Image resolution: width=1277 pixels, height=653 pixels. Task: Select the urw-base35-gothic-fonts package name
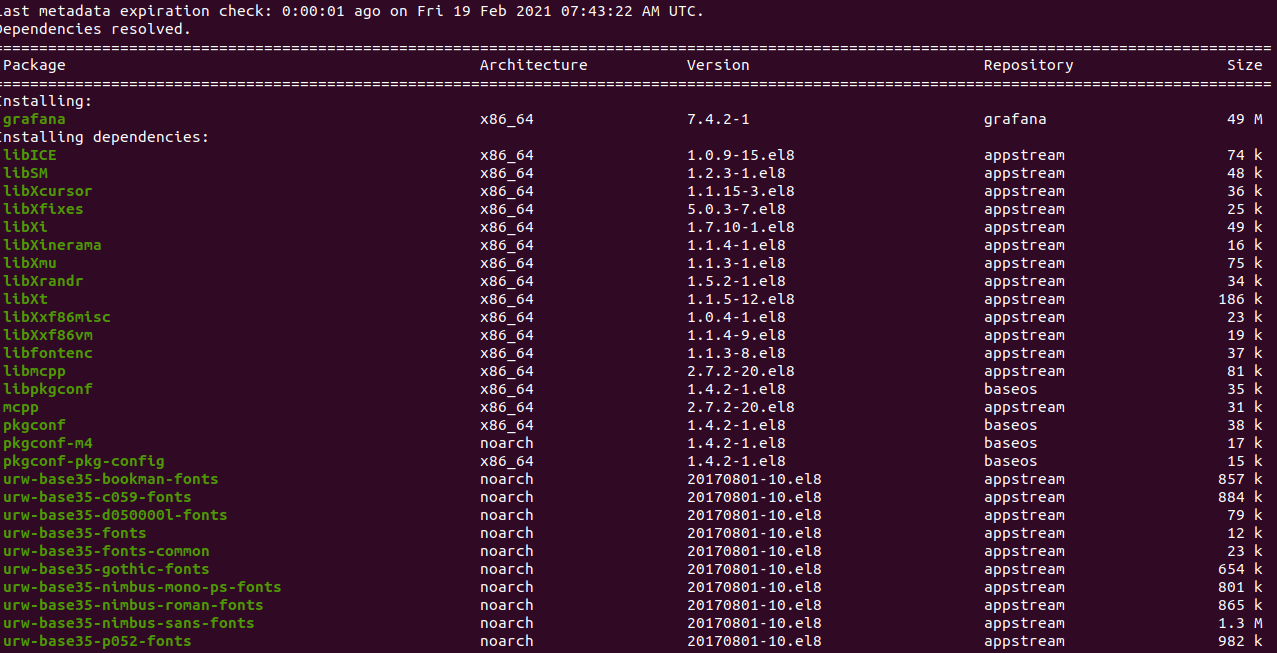106,569
